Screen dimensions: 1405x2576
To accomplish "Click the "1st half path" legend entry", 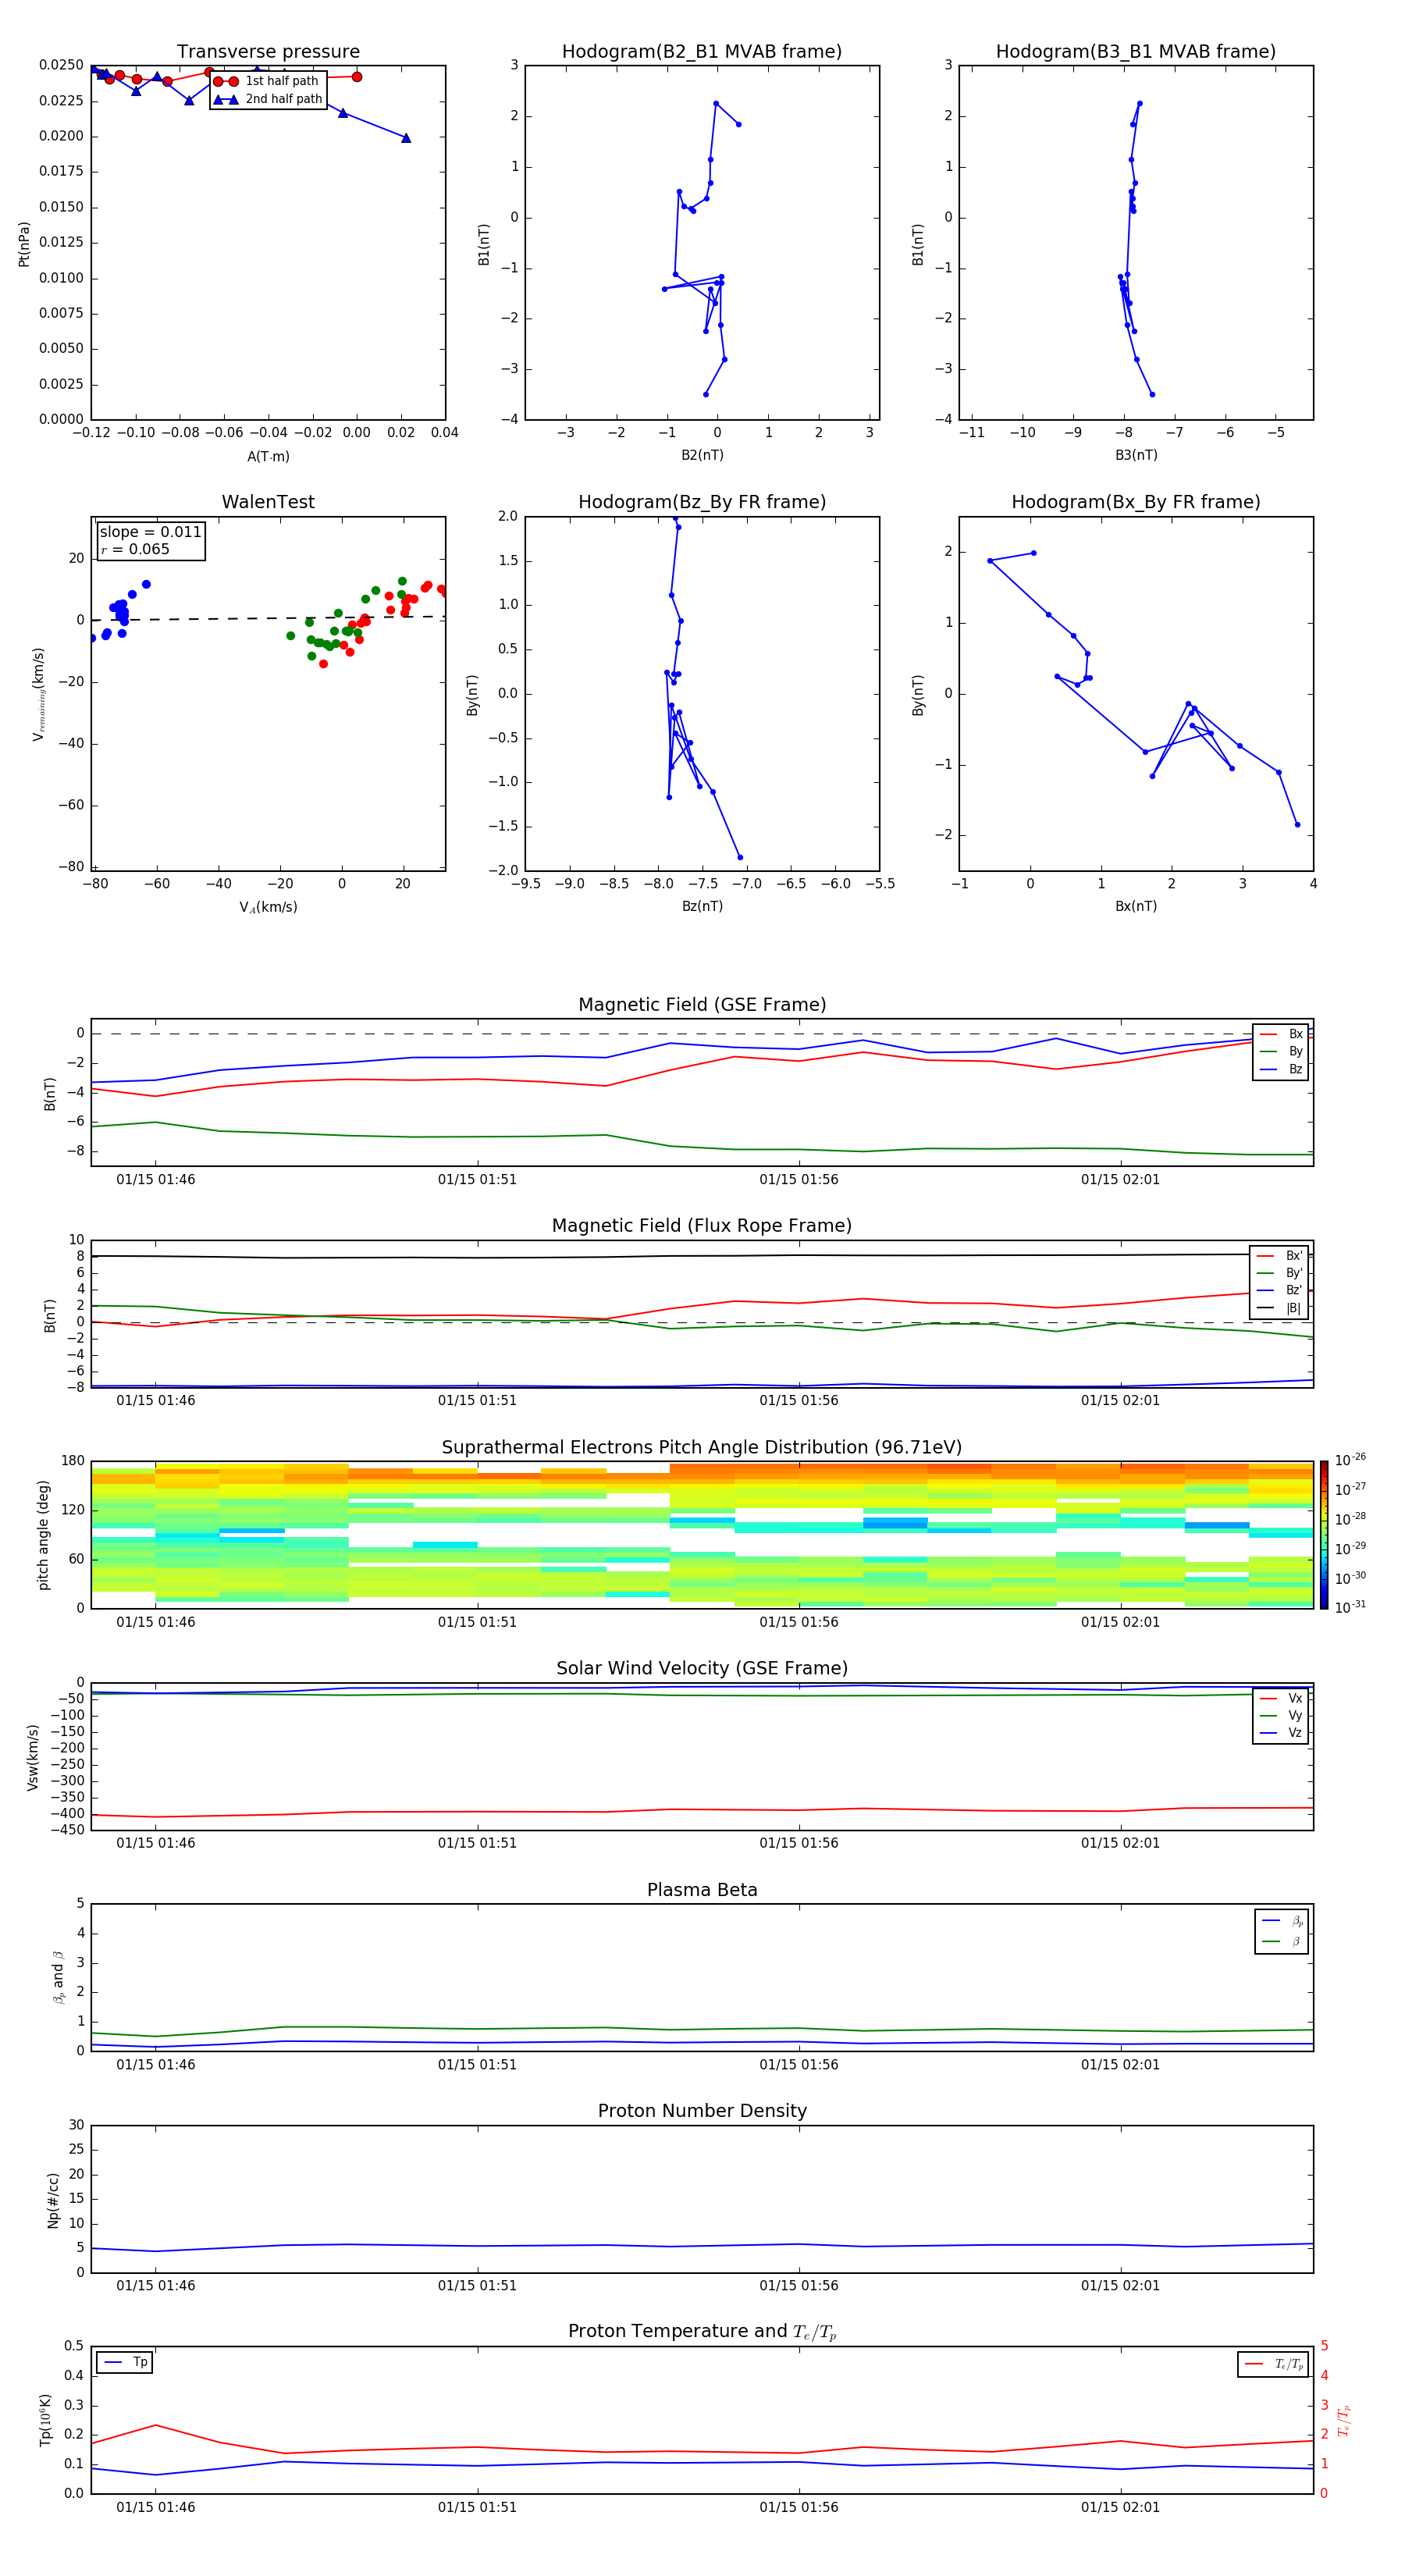I will (x=267, y=81).
